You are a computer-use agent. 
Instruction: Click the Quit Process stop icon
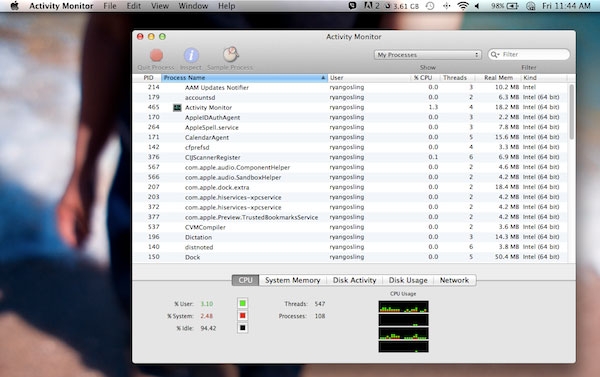[156, 55]
